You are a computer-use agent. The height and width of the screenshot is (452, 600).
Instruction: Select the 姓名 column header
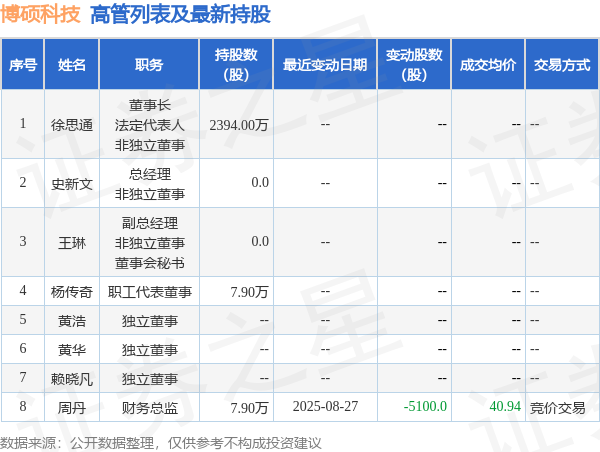(x=72, y=64)
